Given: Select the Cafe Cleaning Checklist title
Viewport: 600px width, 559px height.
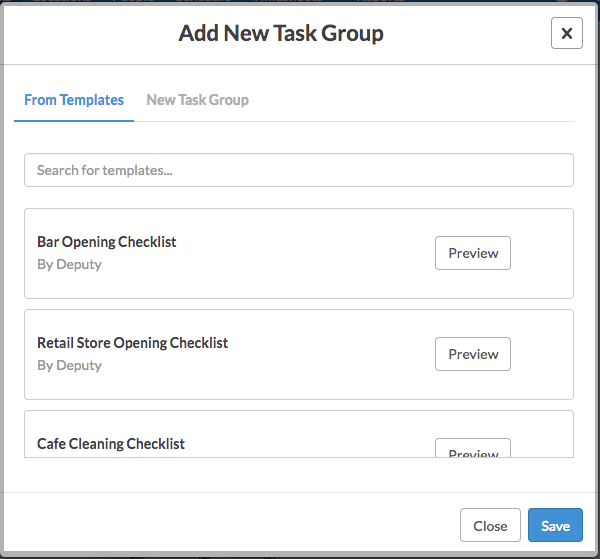Looking at the screenshot, I should click(x=111, y=444).
